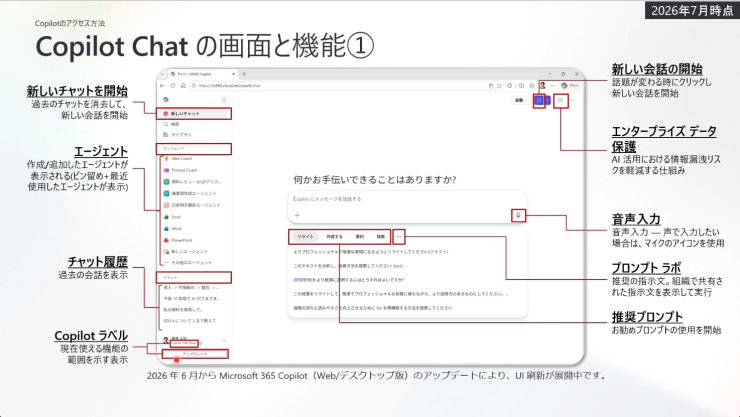Click the user avatar at sidebar bottom
Screen dimensions: 740x417
(166, 340)
